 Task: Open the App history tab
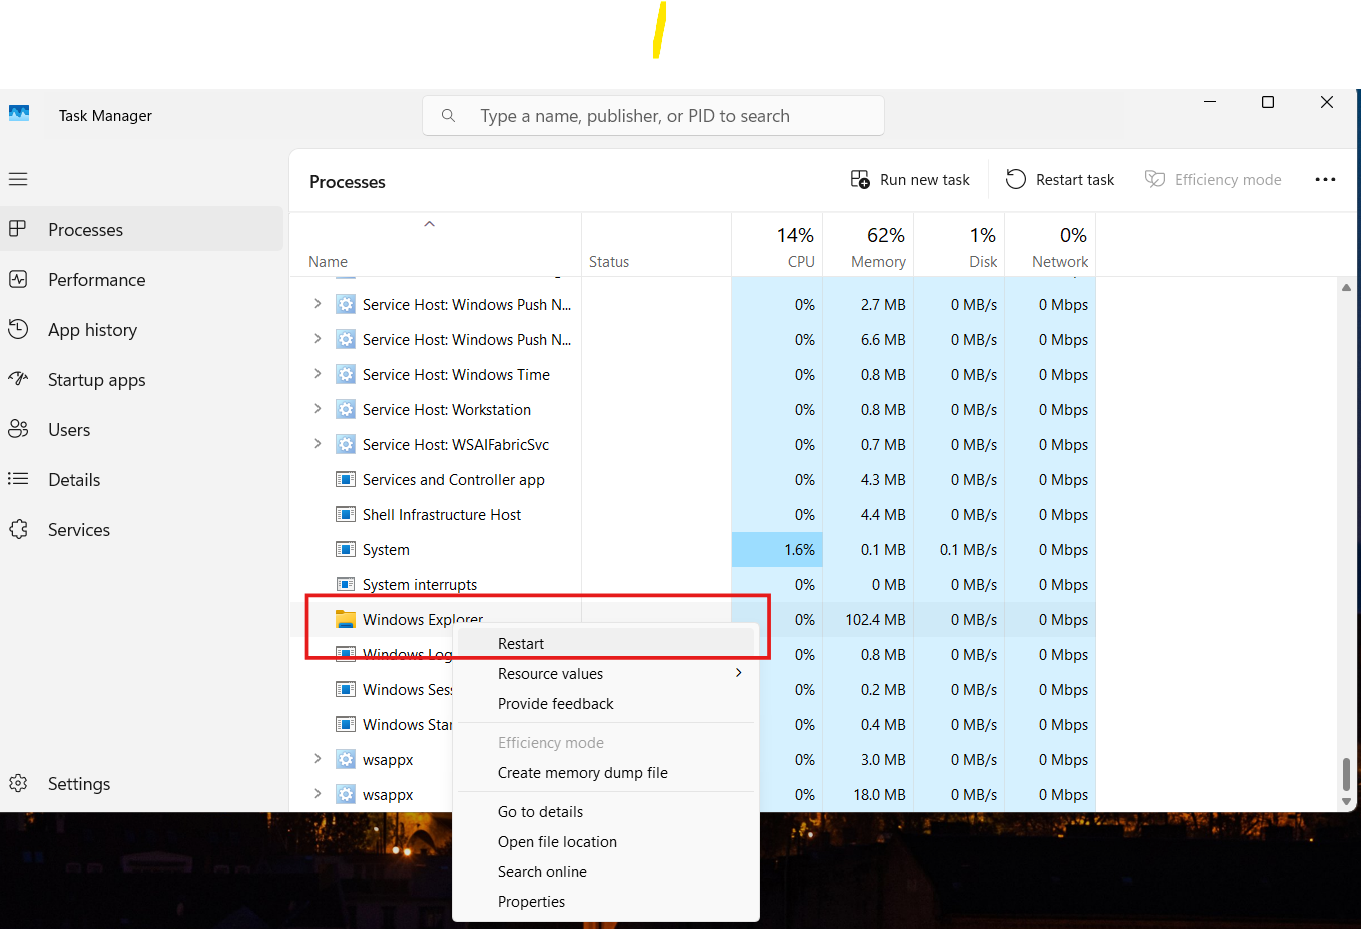(x=142, y=329)
